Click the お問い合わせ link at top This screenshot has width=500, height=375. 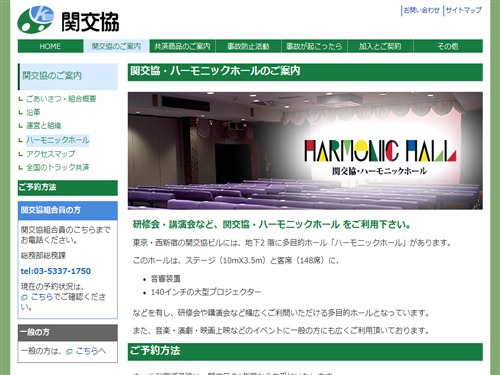[x=422, y=10]
